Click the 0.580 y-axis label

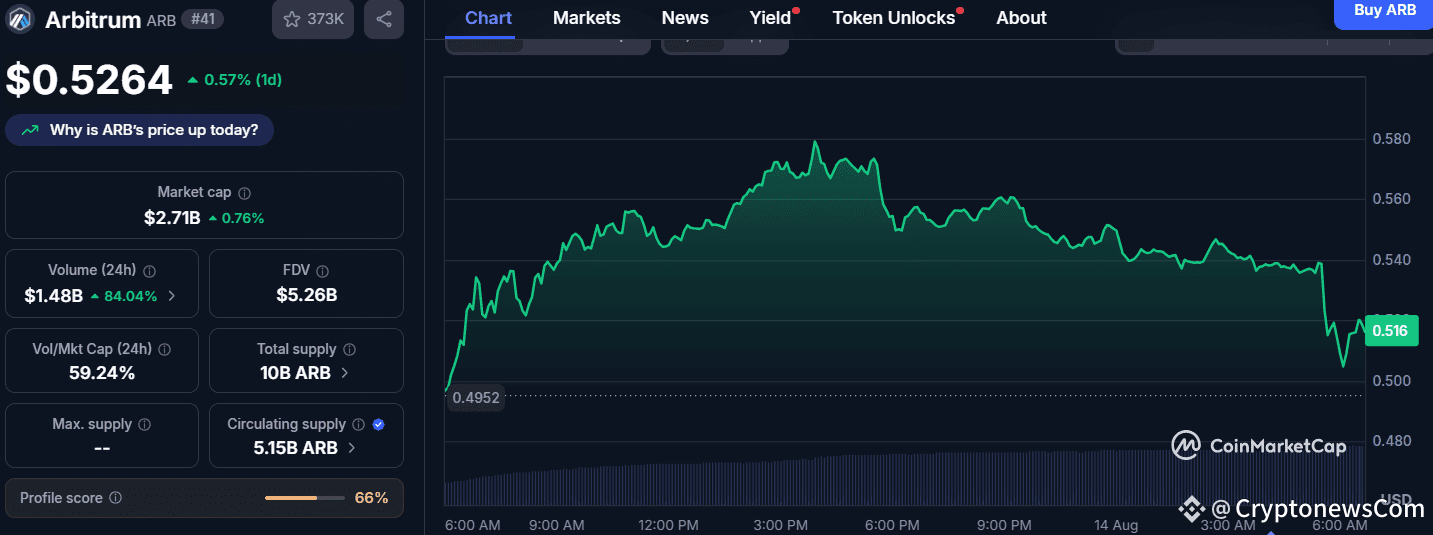(x=1391, y=138)
